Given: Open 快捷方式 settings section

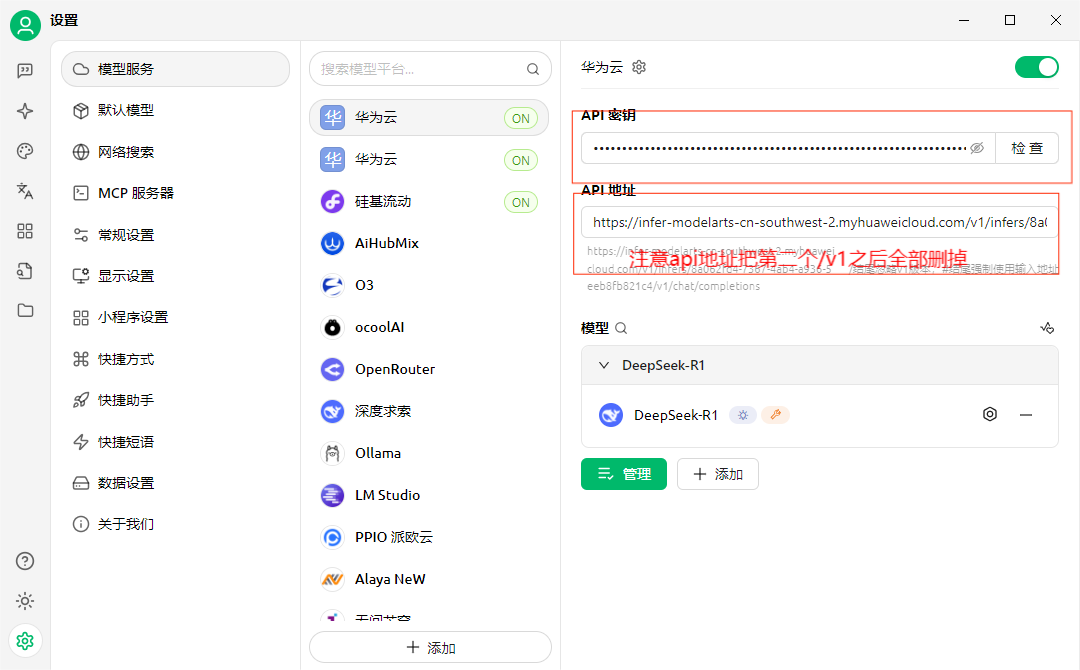Looking at the screenshot, I should click(176, 359).
